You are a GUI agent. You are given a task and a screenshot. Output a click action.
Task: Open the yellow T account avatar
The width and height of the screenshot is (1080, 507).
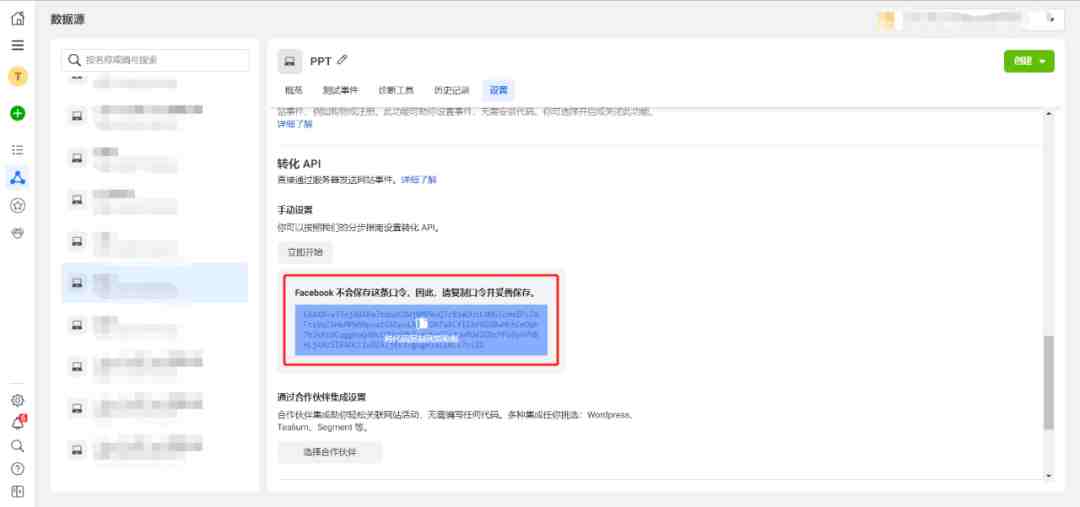coord(18,76)
